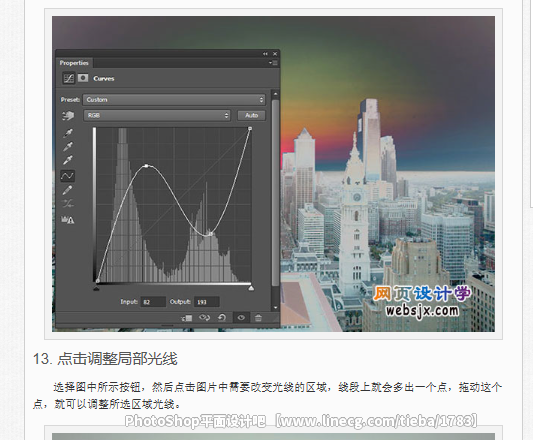Open the Properties panel flyout menu
533x440 pixels.
(x=273, y=63)
